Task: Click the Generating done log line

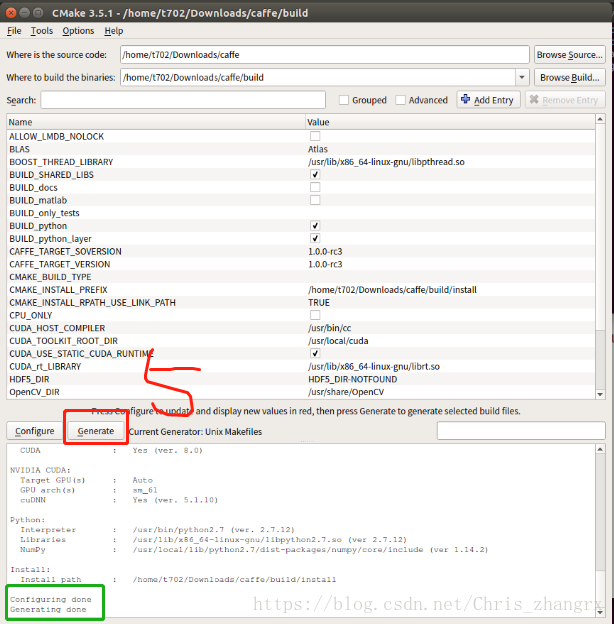Action: pos(48,609)
